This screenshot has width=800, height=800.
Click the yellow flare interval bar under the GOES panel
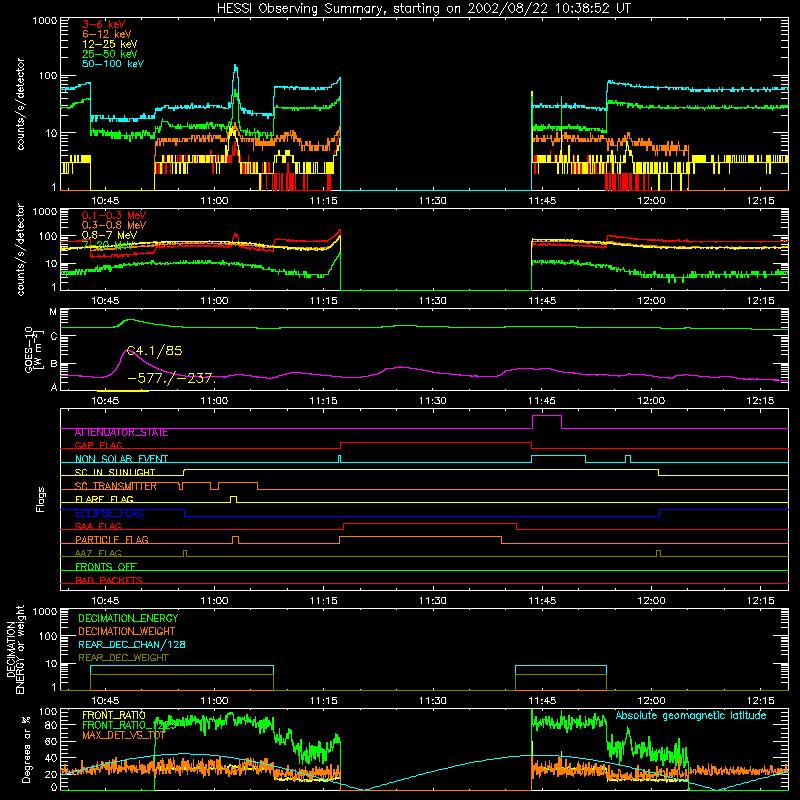pyautogui.click(x=123, y=391)
